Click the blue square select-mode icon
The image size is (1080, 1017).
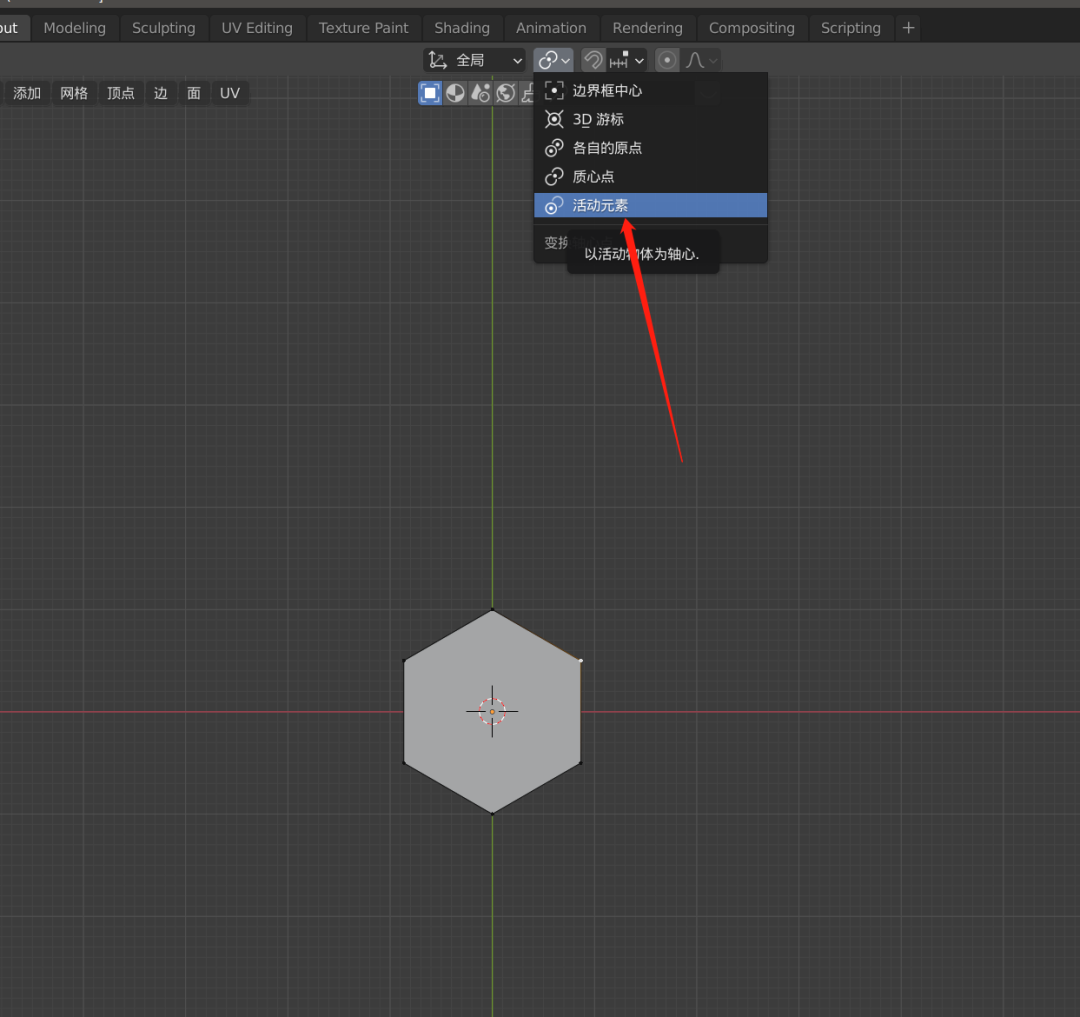point(430,93)
